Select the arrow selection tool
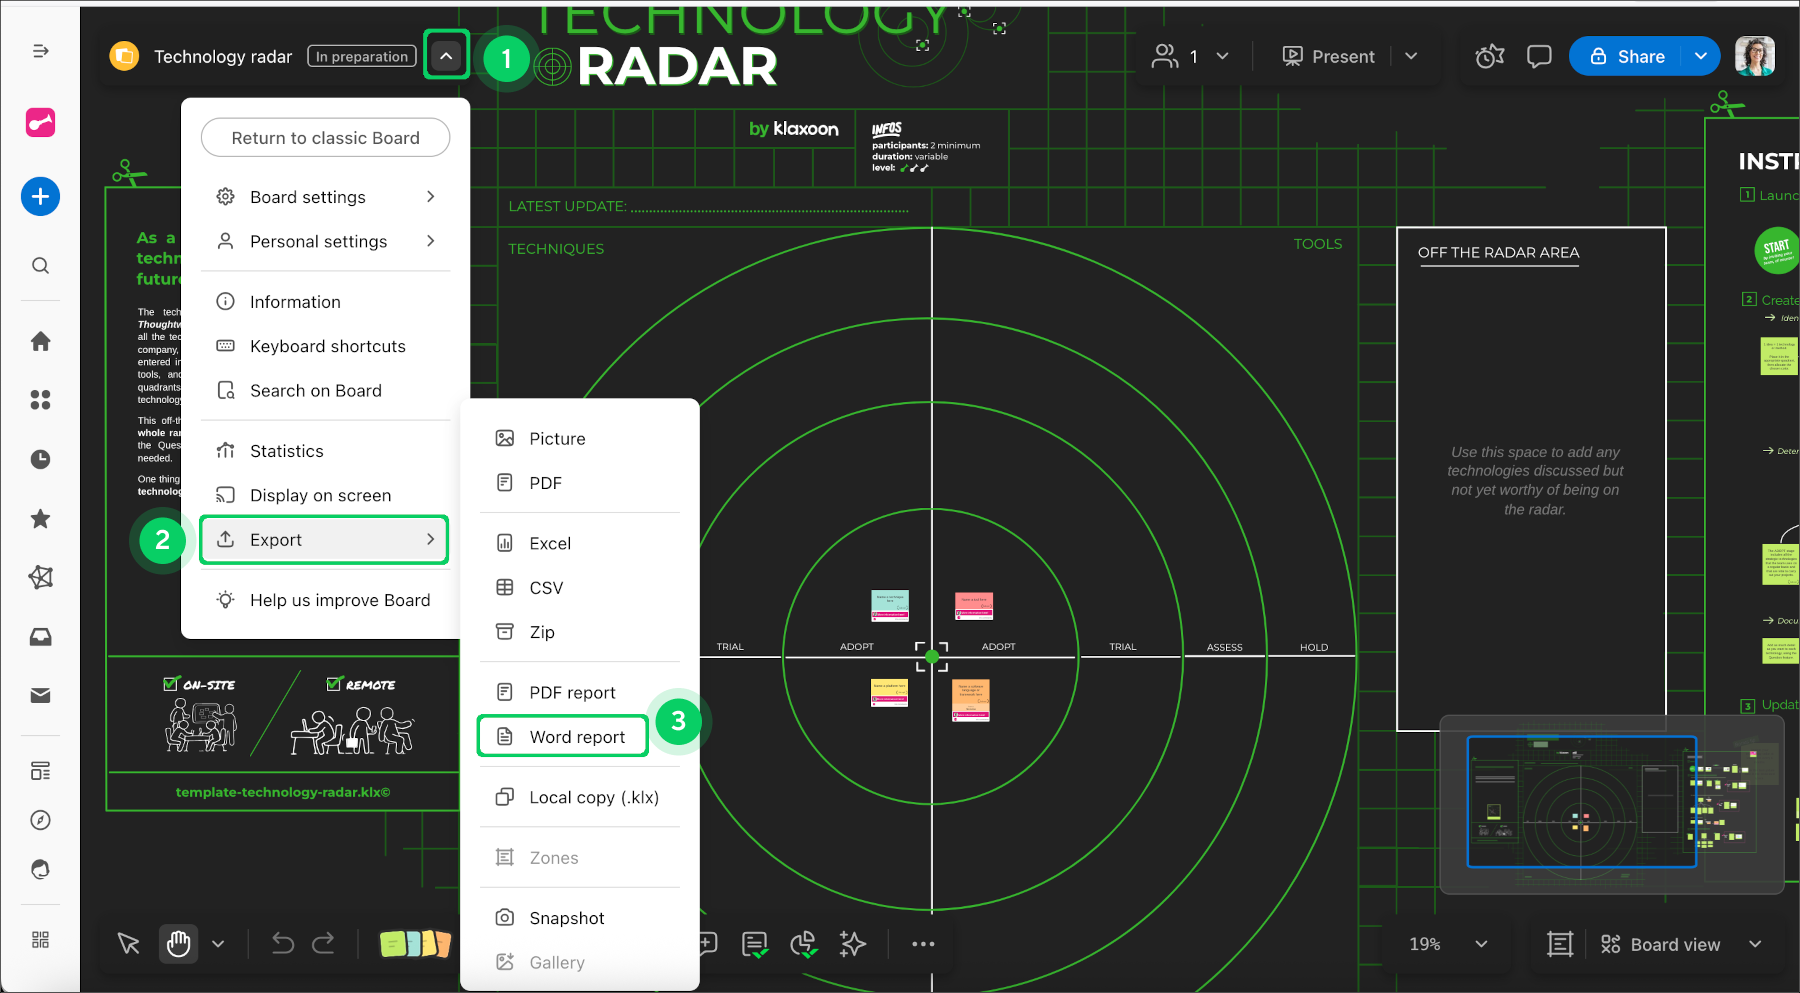Viewport: 1800px width, 993px height. (129, 944)
